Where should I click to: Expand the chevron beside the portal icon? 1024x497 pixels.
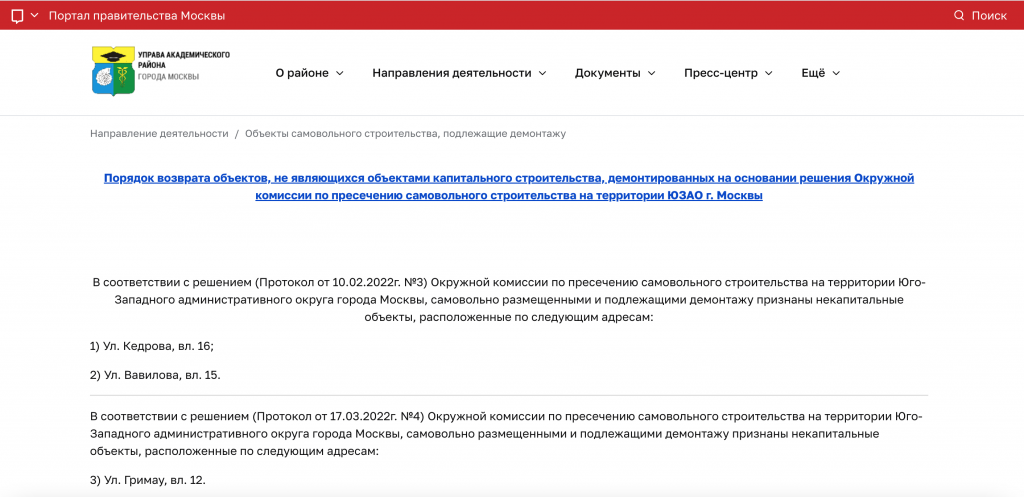[x=35, y=16]
